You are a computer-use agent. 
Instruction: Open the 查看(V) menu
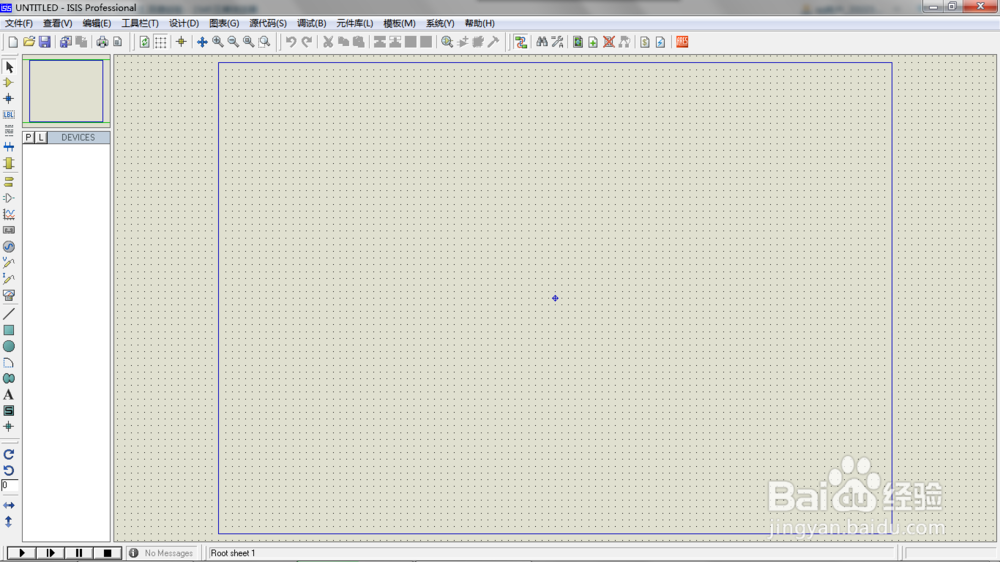click(57, 23)
